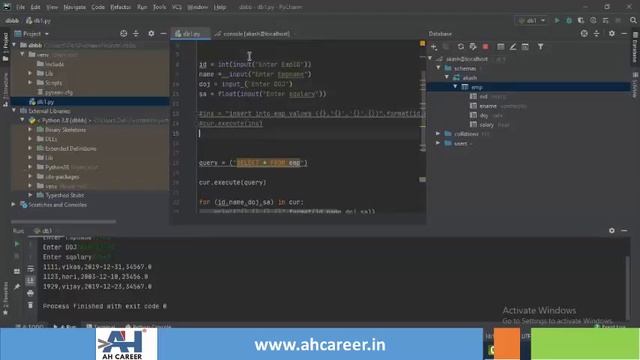Clear console output with trash icon
Screen dimensions: 640x360
point(30,305)
